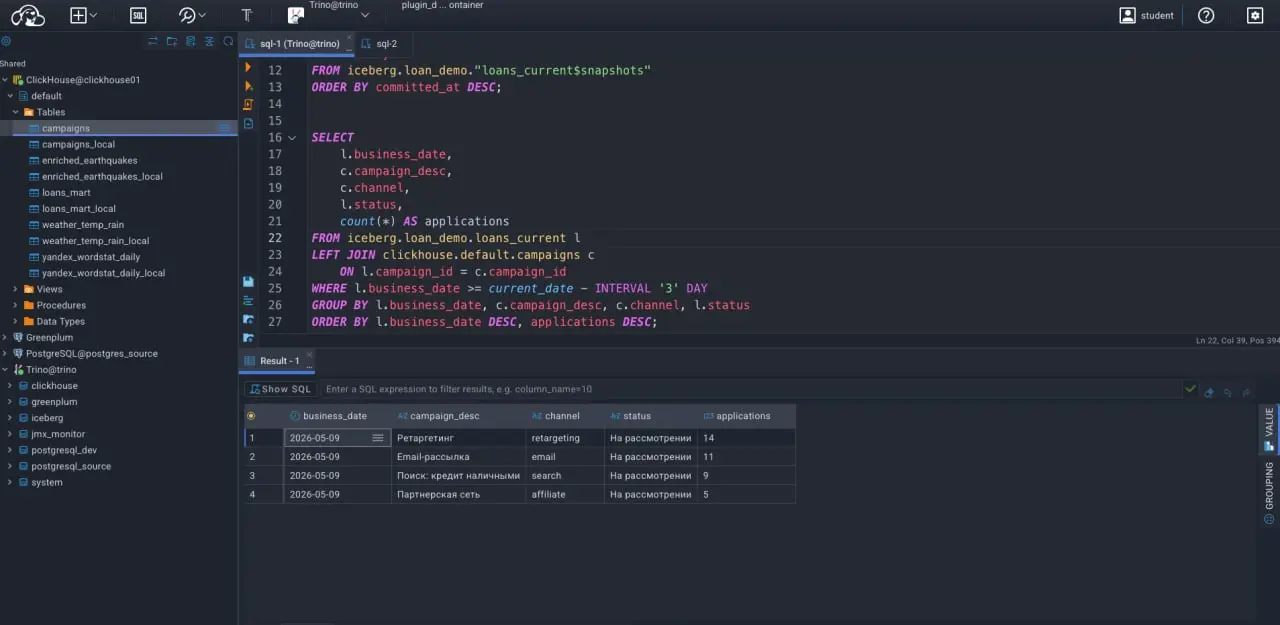The image size is (1280, 625).
Task: Expand the PostgreSQL@postgres_source connection
Action: [x=5, y=353]
